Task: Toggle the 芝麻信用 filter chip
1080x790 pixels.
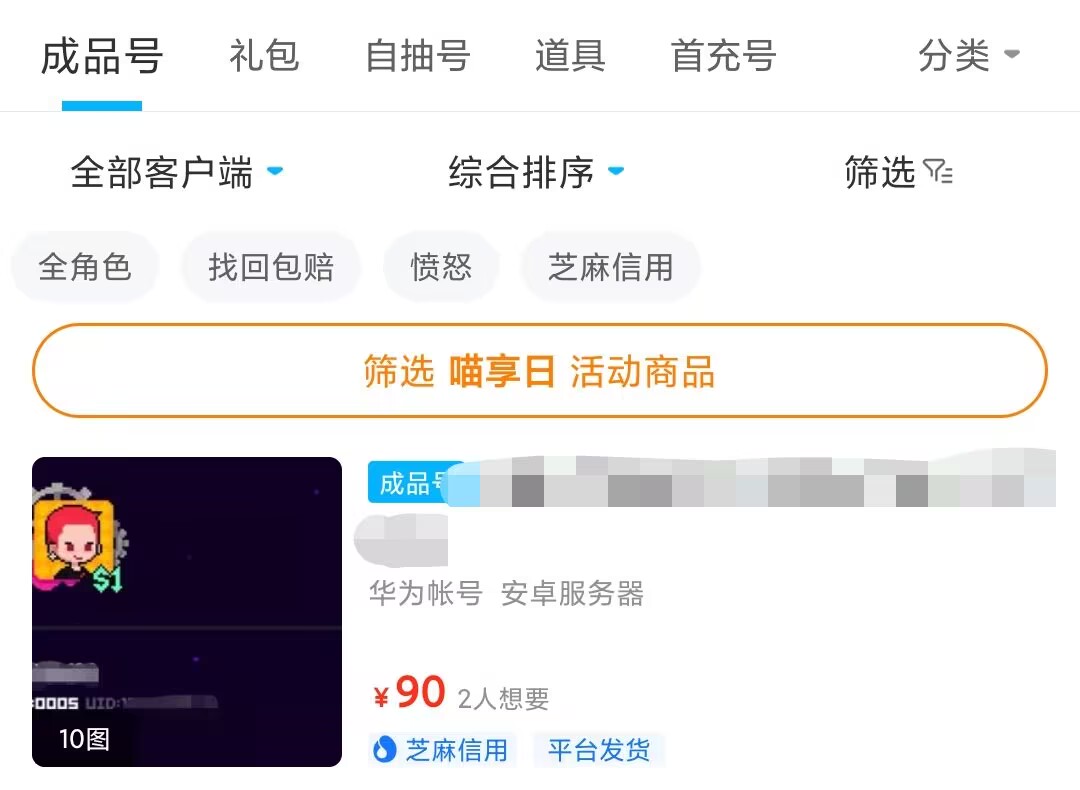Action: pyautogui.click(x=610, y=268)
